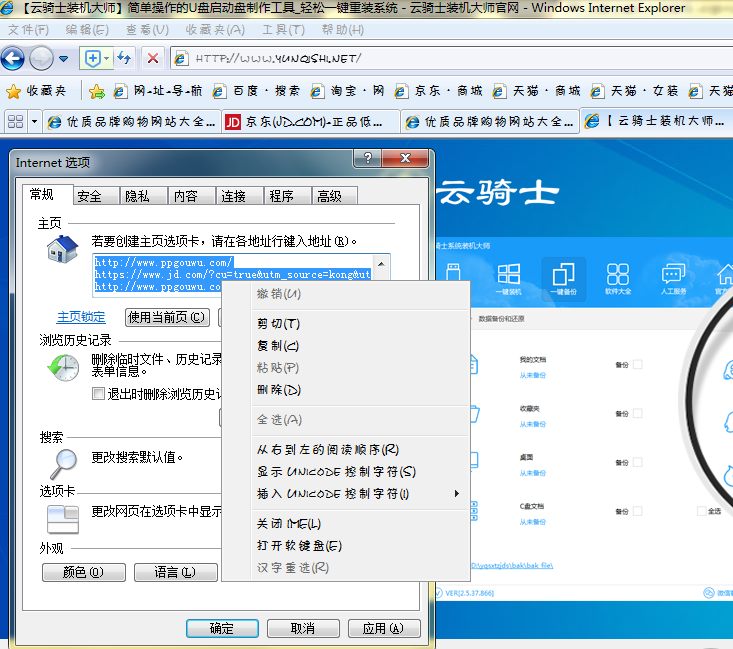
Task: Open the 网-址-导-航 favorites link
Action: [158, 91]
